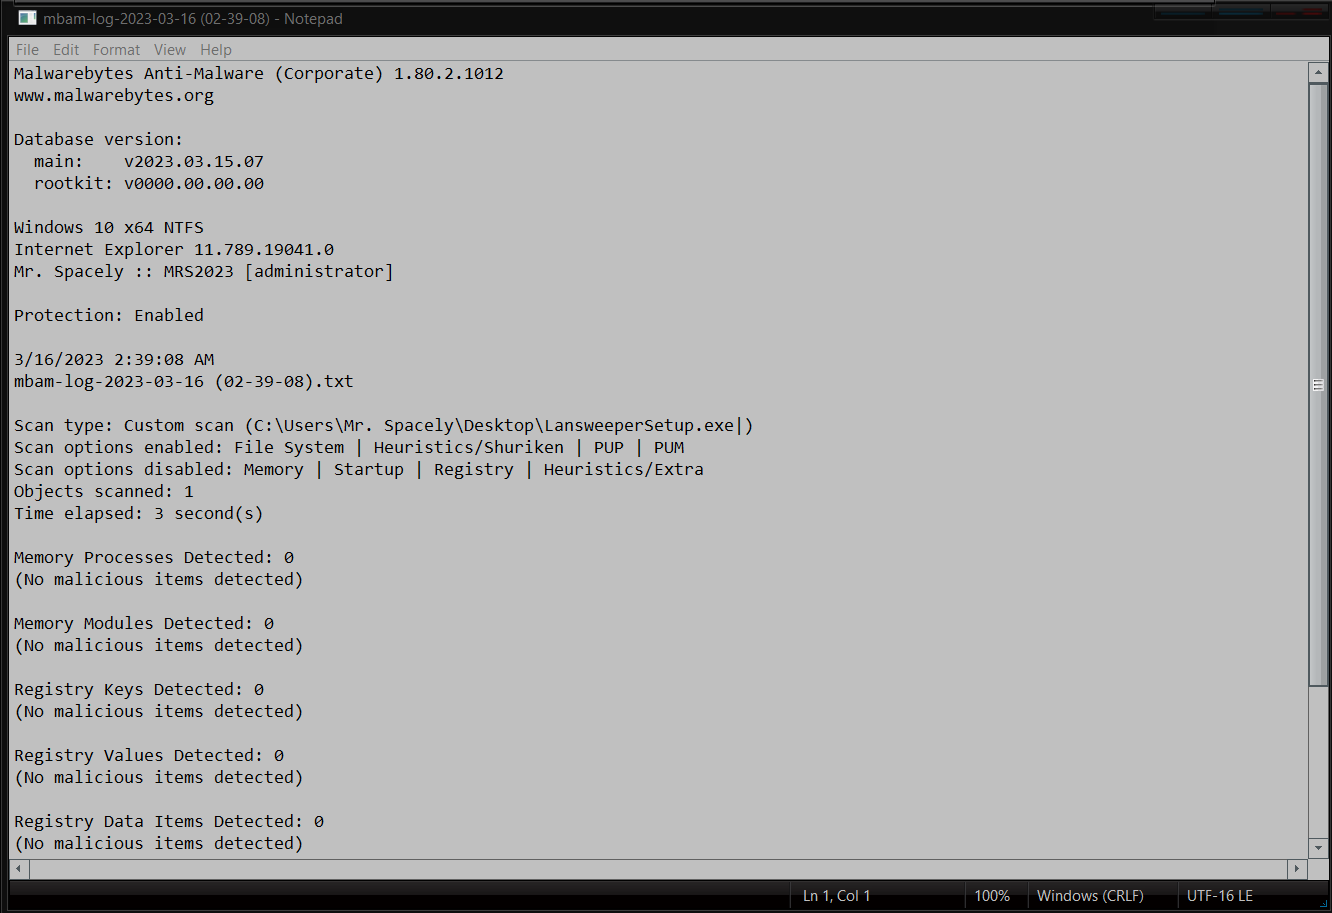The image size is (1332, 913).
Task: Click the 'Registry Data Items Detected: 0' line
Action: pos(169,822)
